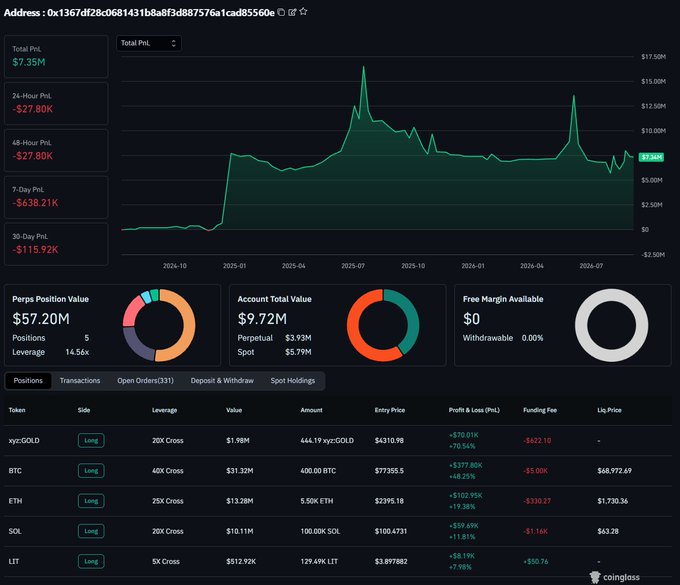Click the Long badge in the SOL row
The height and width of the screenshot is (585, 680).
tap(91, 531)
